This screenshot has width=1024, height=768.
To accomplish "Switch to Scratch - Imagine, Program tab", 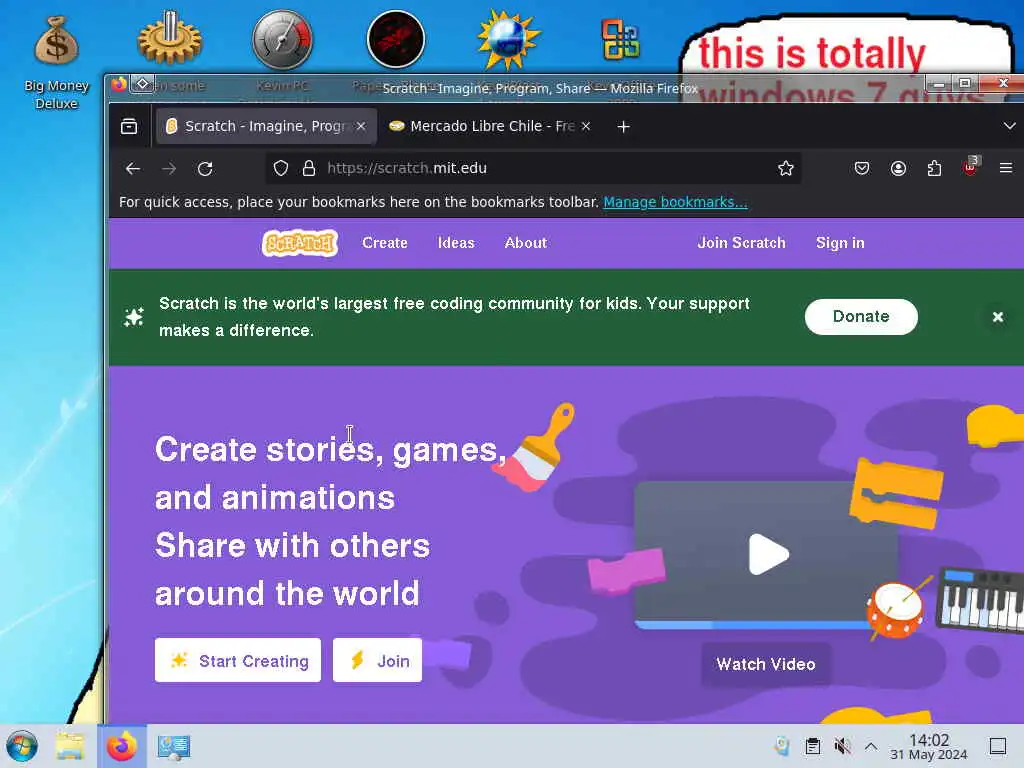I will click(266, 126).
